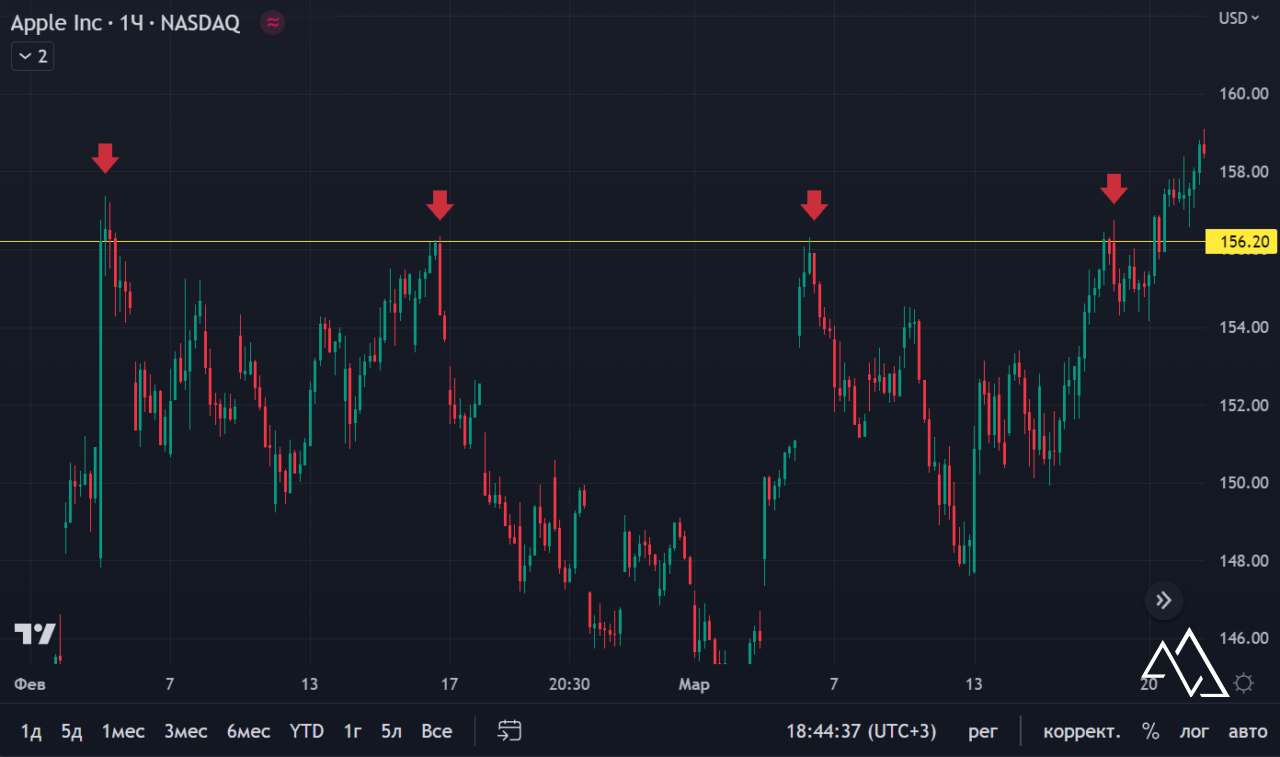Image resolution: width=1280 pixels, height=757 pixels.
Task: Expand the collapsed indicators legend showing 2
Action: [32, 56]
